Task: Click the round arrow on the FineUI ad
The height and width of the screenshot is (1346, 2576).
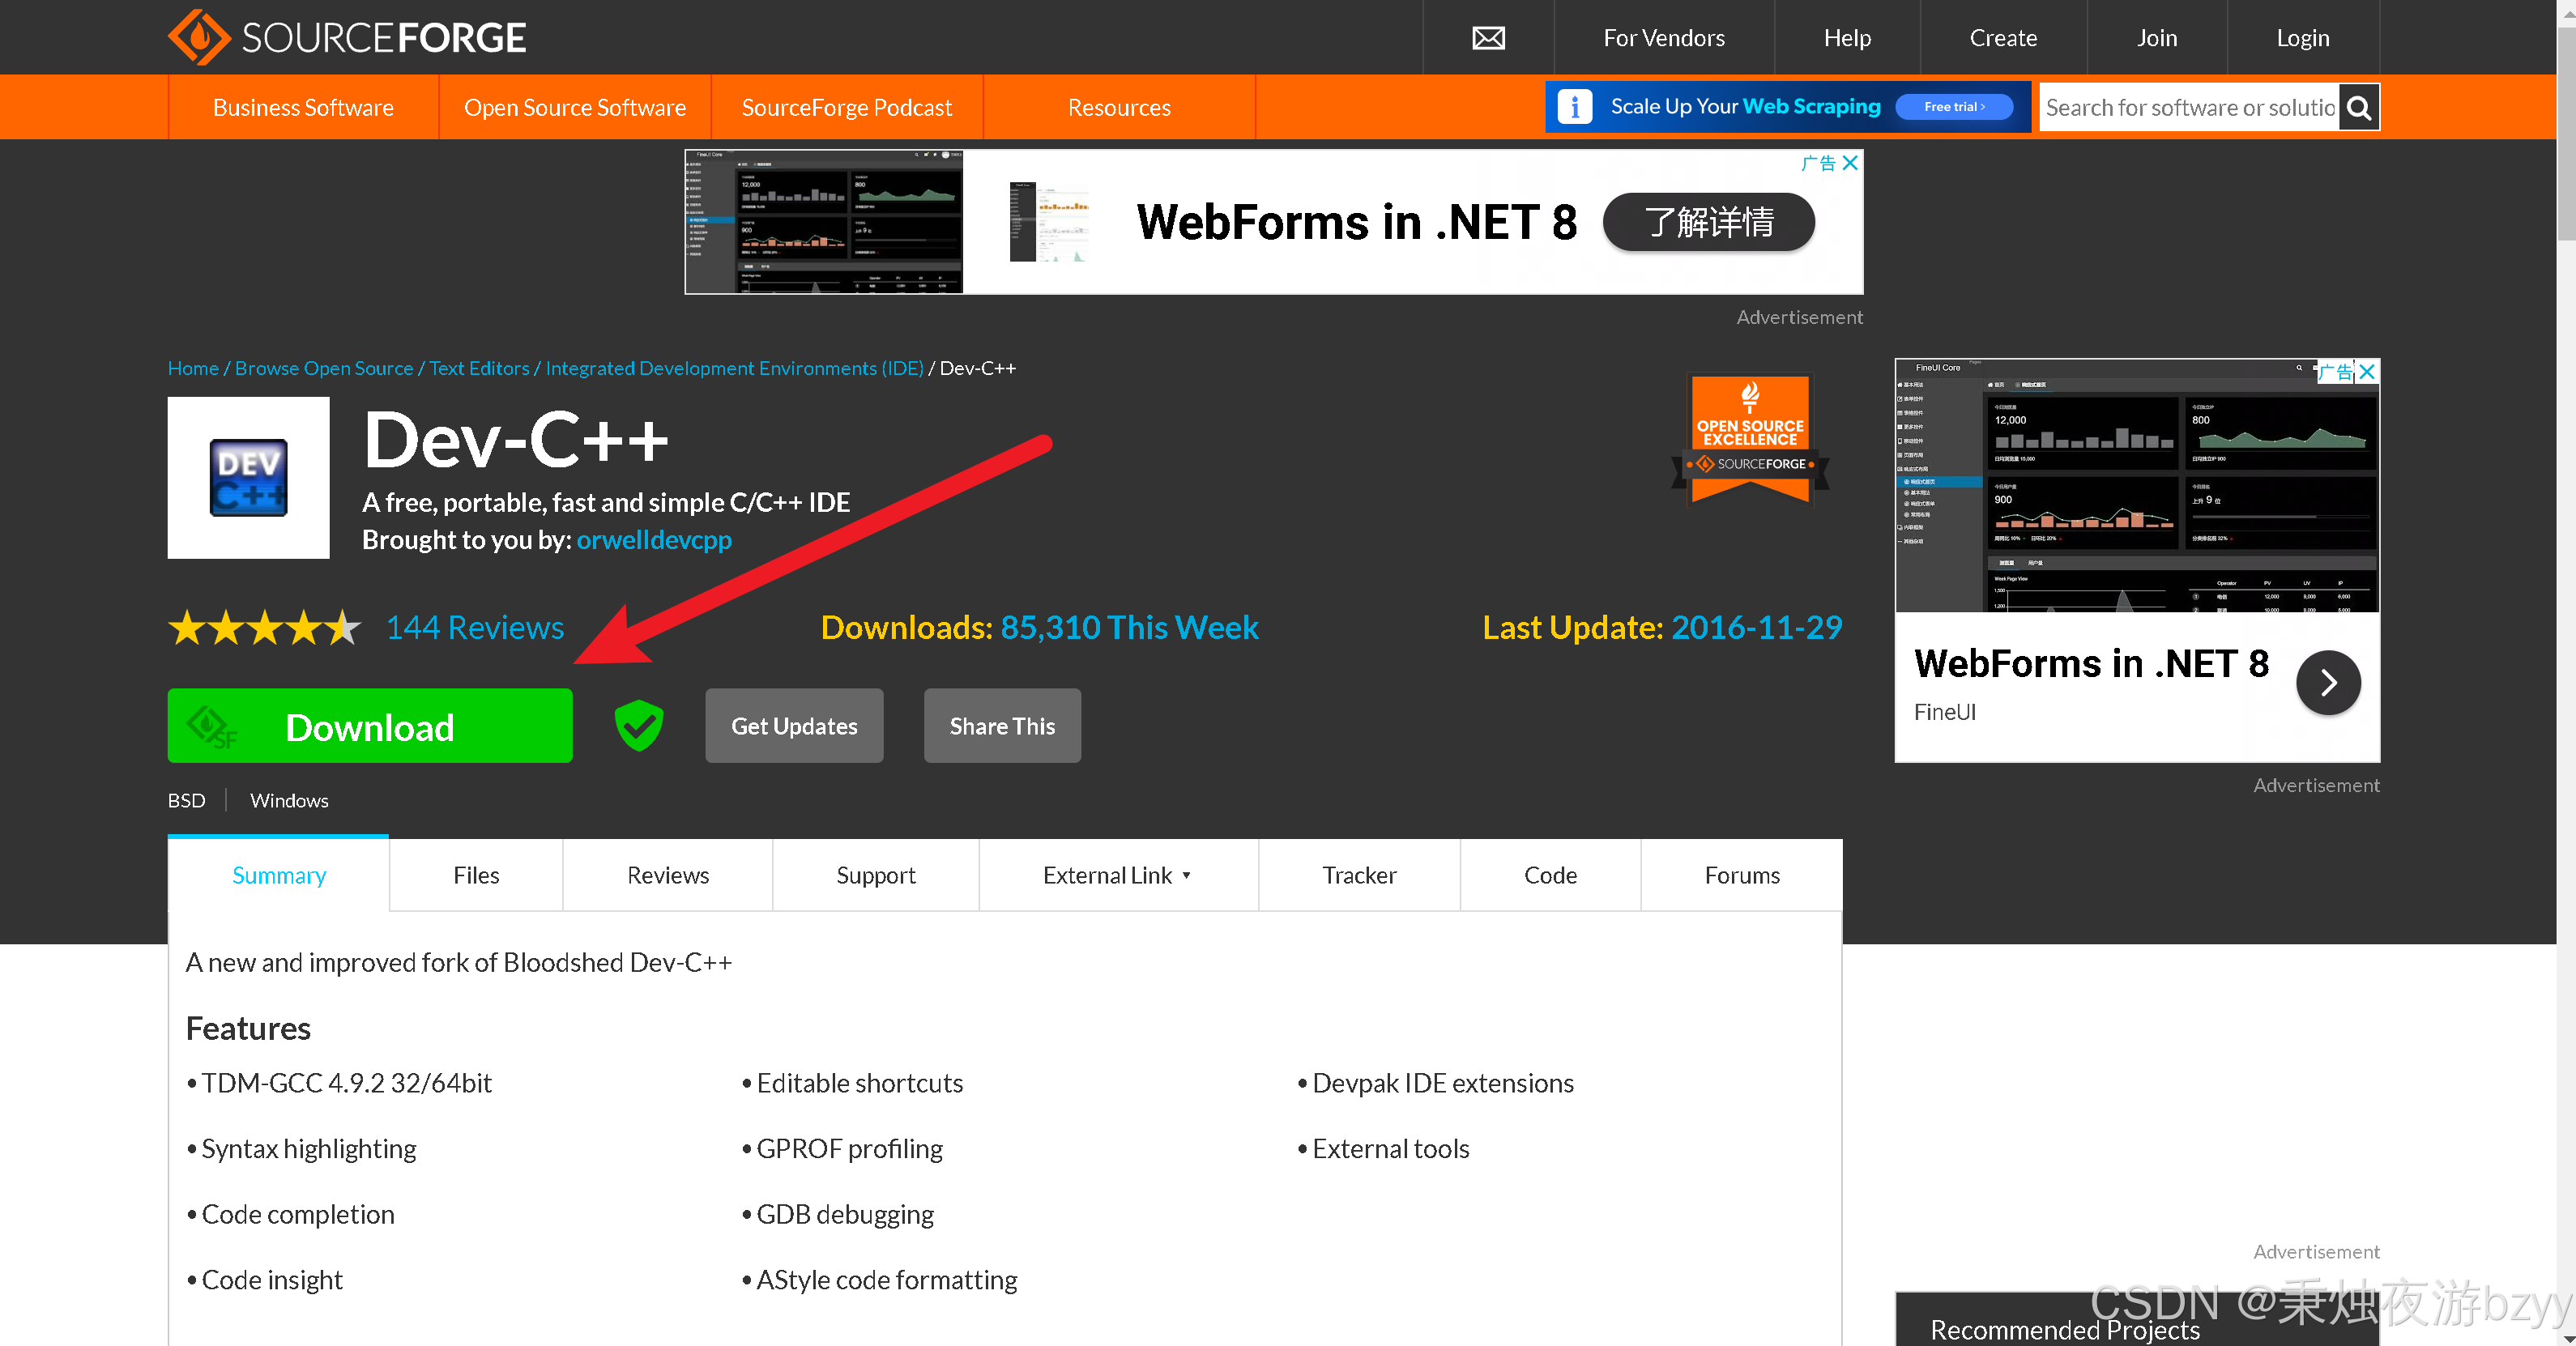Action: [2327, 682]
